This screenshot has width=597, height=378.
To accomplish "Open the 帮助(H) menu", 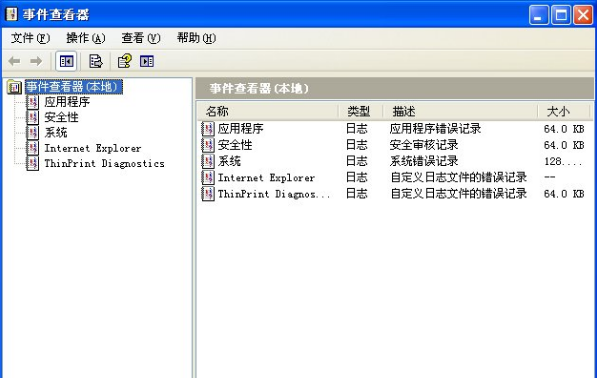I will 196,38.
